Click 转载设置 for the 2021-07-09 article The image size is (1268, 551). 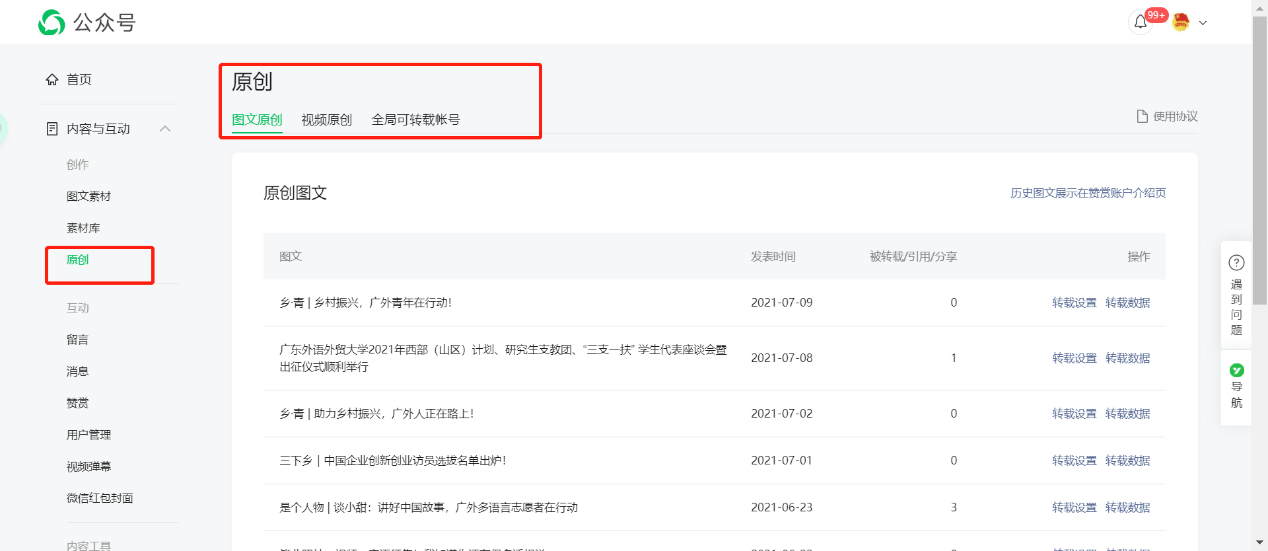tap(1074, 303)
